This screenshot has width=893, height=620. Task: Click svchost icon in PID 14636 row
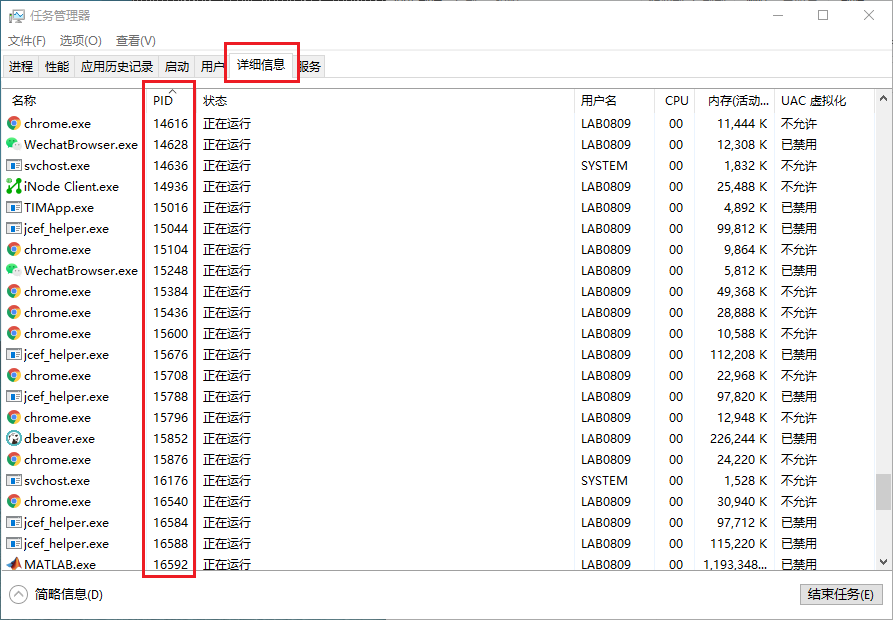pyautogui.click(x=14, y=166)
